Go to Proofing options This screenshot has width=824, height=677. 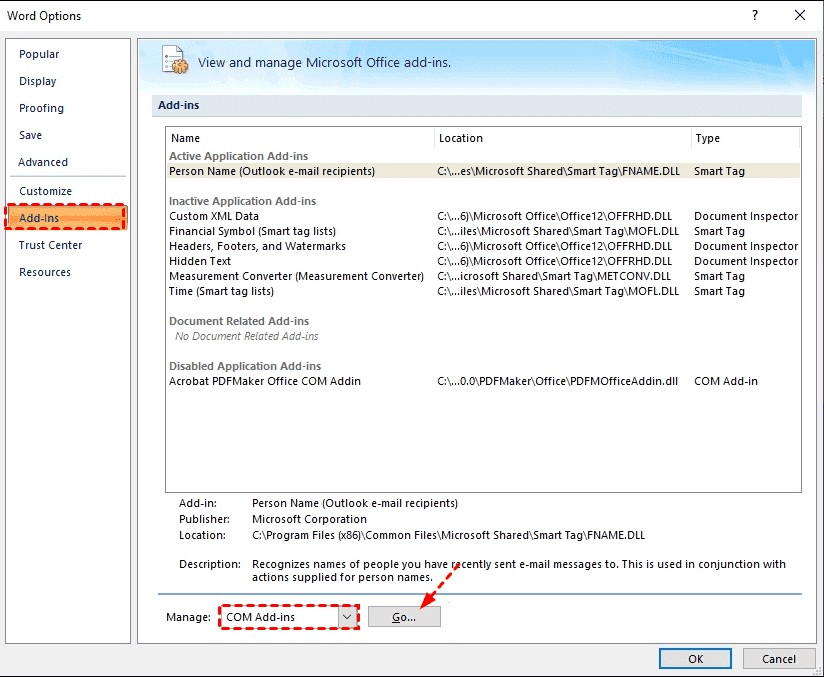point(42,108)
